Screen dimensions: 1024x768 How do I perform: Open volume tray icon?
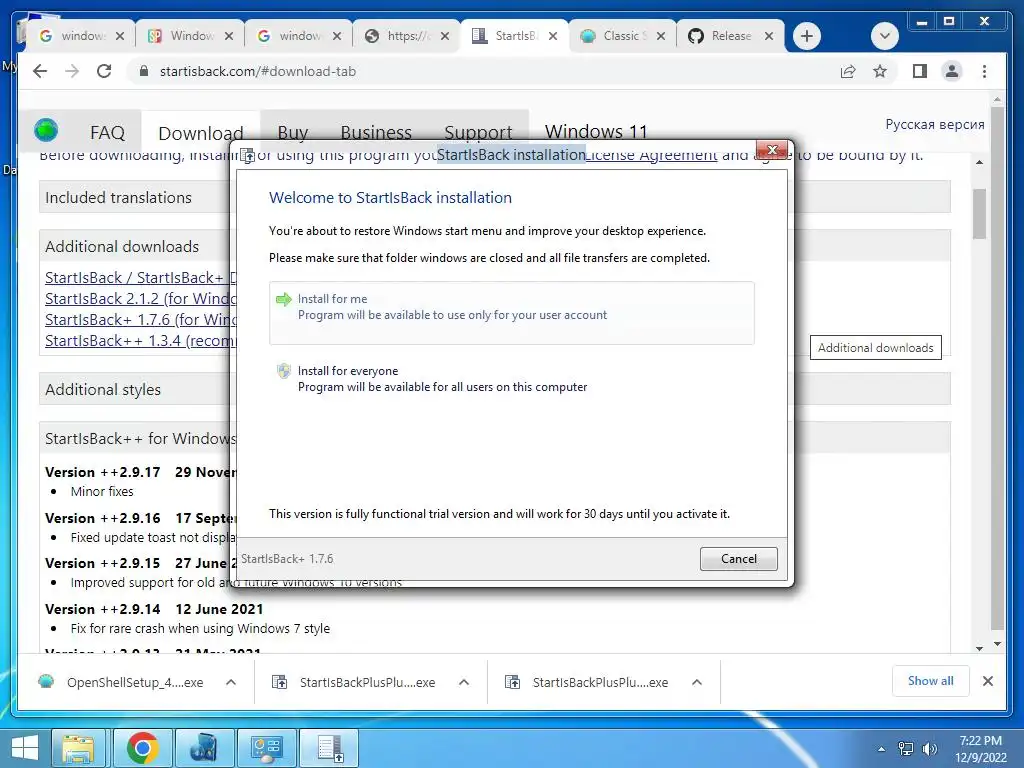coord(929,749)
